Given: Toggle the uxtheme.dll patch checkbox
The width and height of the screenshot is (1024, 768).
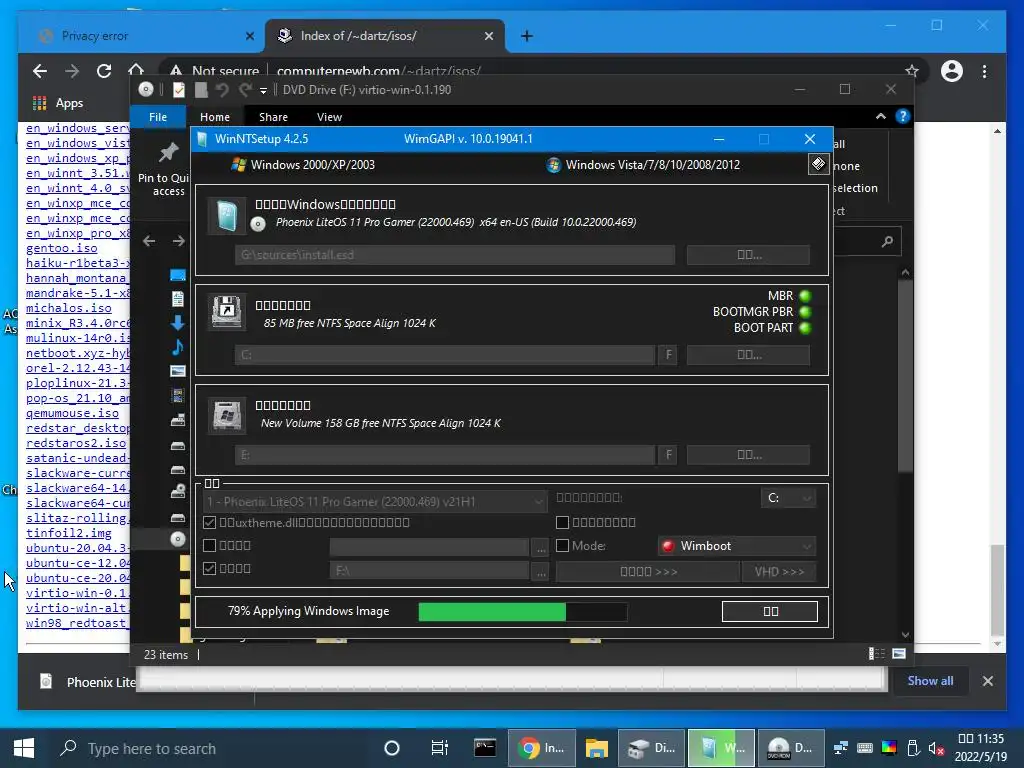Looking at the screenshot, I should coord(210,522).
